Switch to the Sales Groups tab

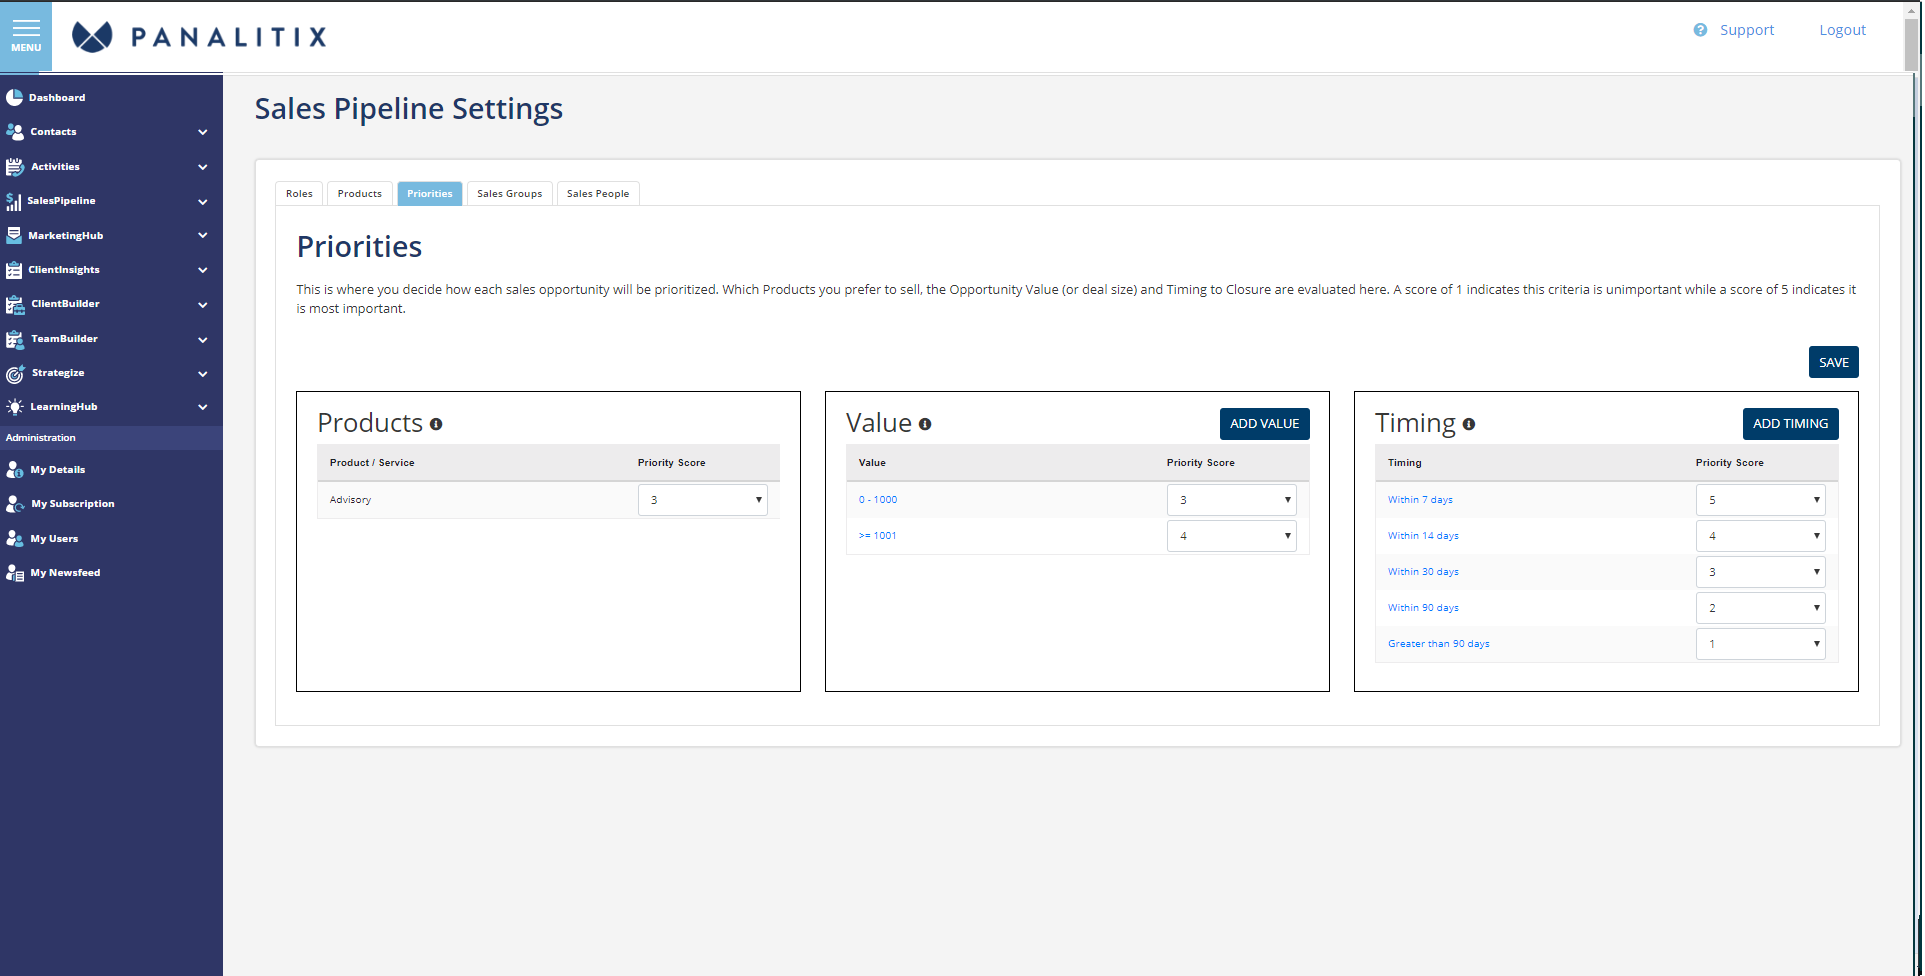click(510, 194)
